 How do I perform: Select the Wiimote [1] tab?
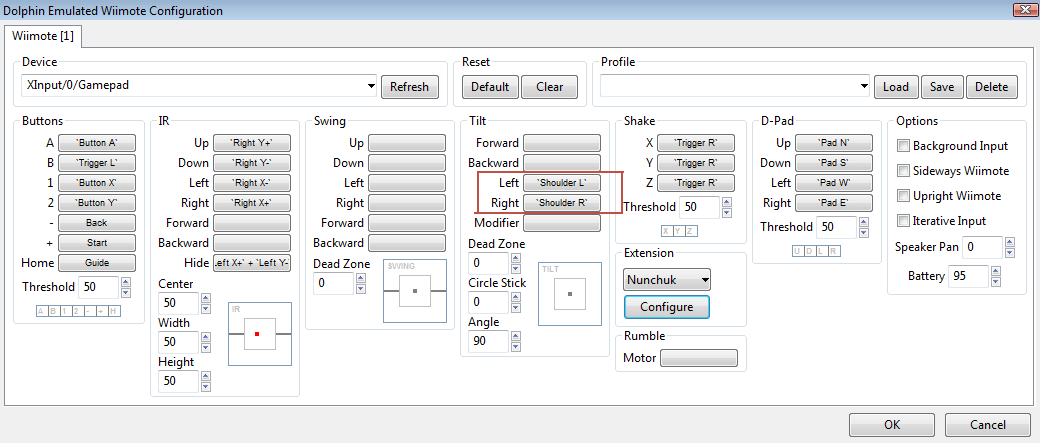pos(43,36)
